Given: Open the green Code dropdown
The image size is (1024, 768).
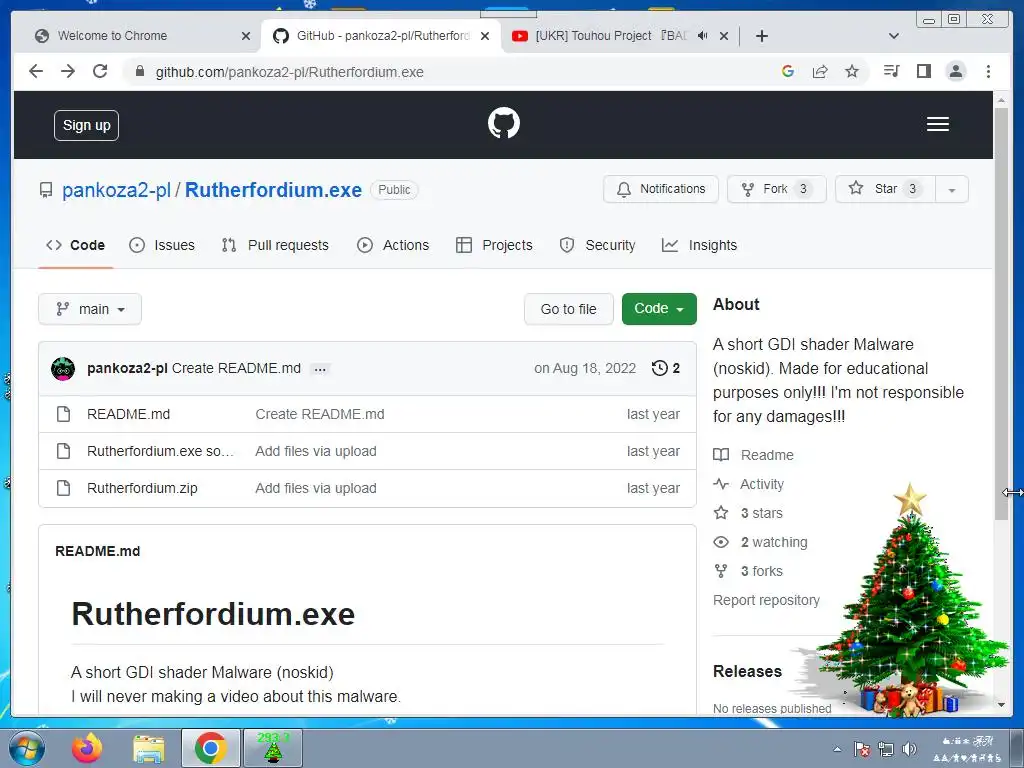Looking at the screenshot, I should [659, 308].
